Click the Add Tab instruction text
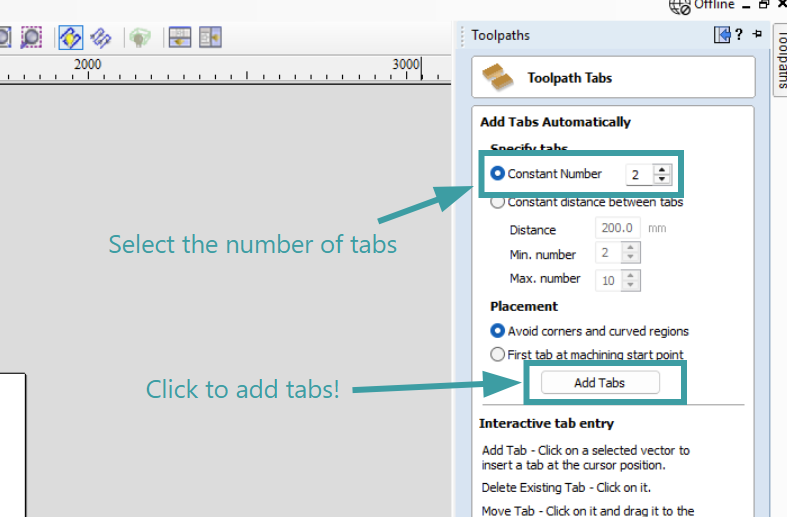This screenshot has width=787, height=517. [586, 458]
